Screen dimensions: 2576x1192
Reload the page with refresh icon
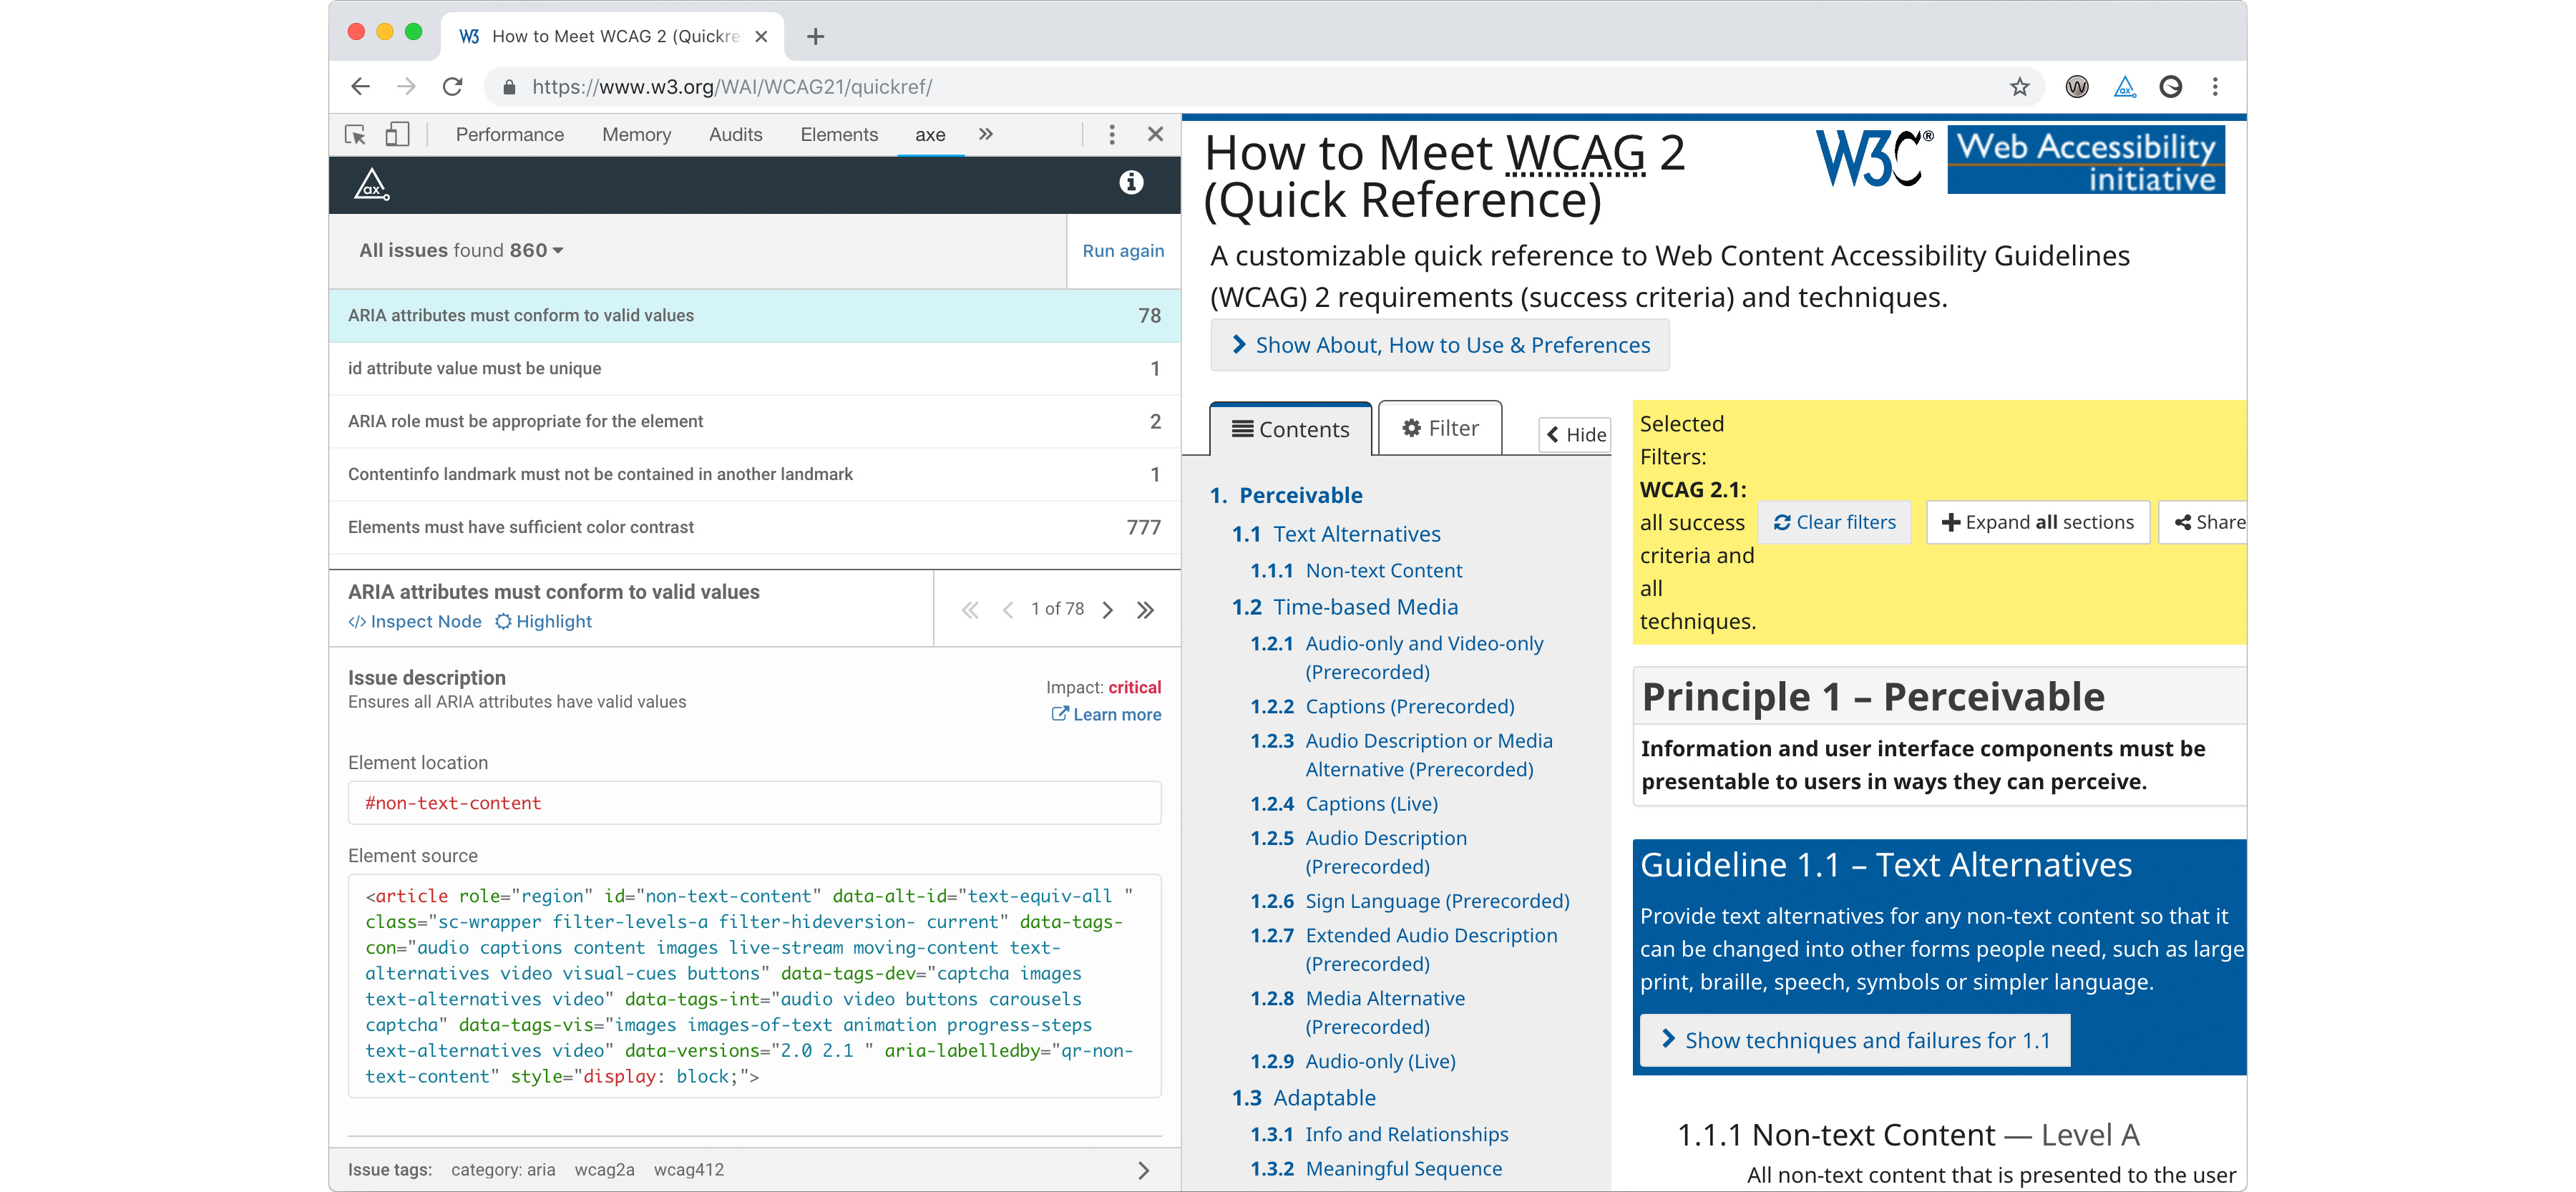pyautogui.click(x=453, y=87)
